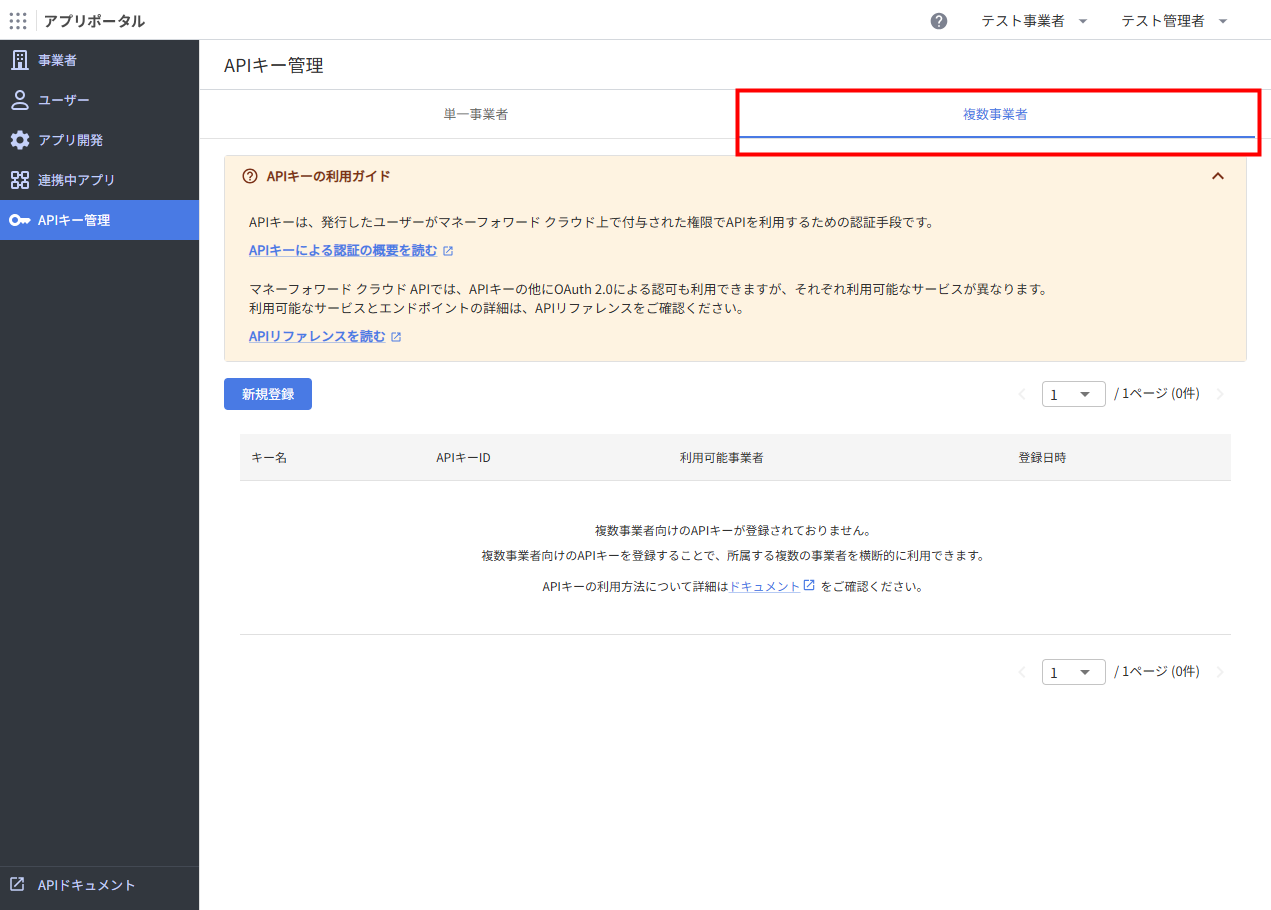Open the ドキュメント link
The image size is (1271, 910).
765,587
